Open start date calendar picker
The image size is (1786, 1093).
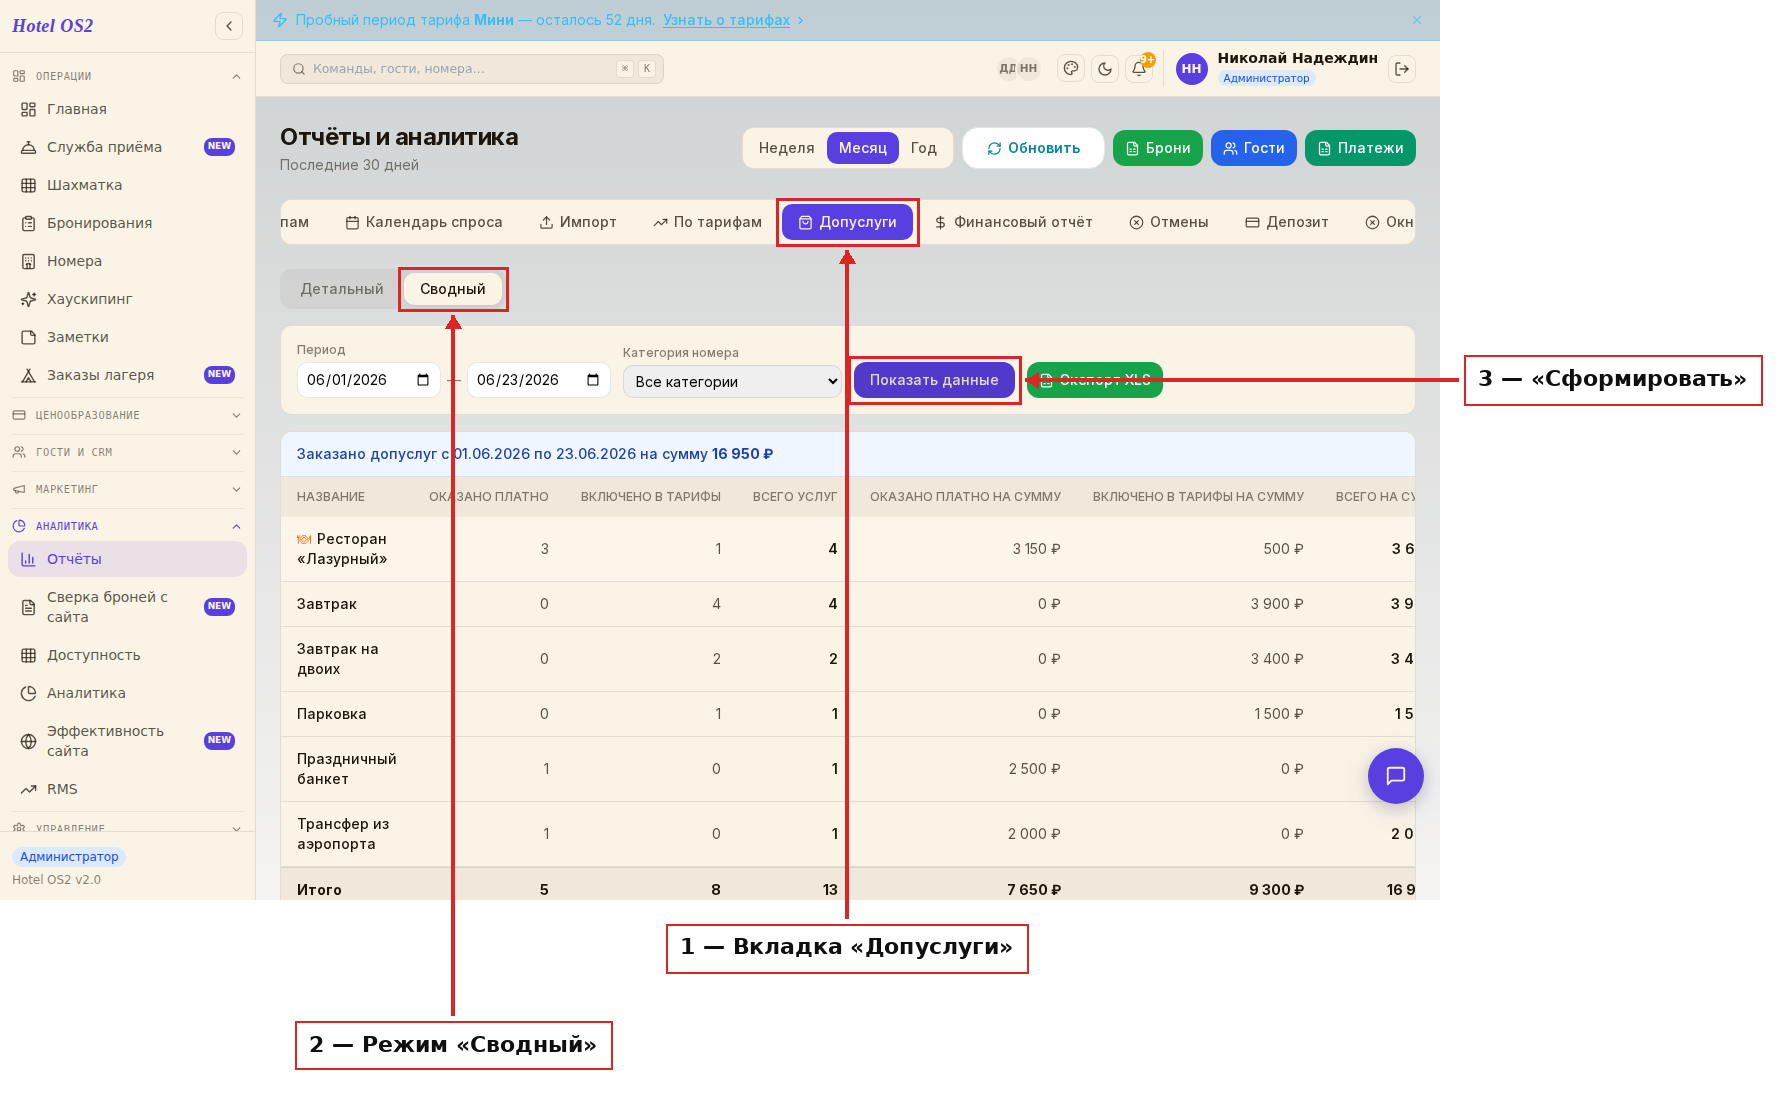click(x=423, y=380)
